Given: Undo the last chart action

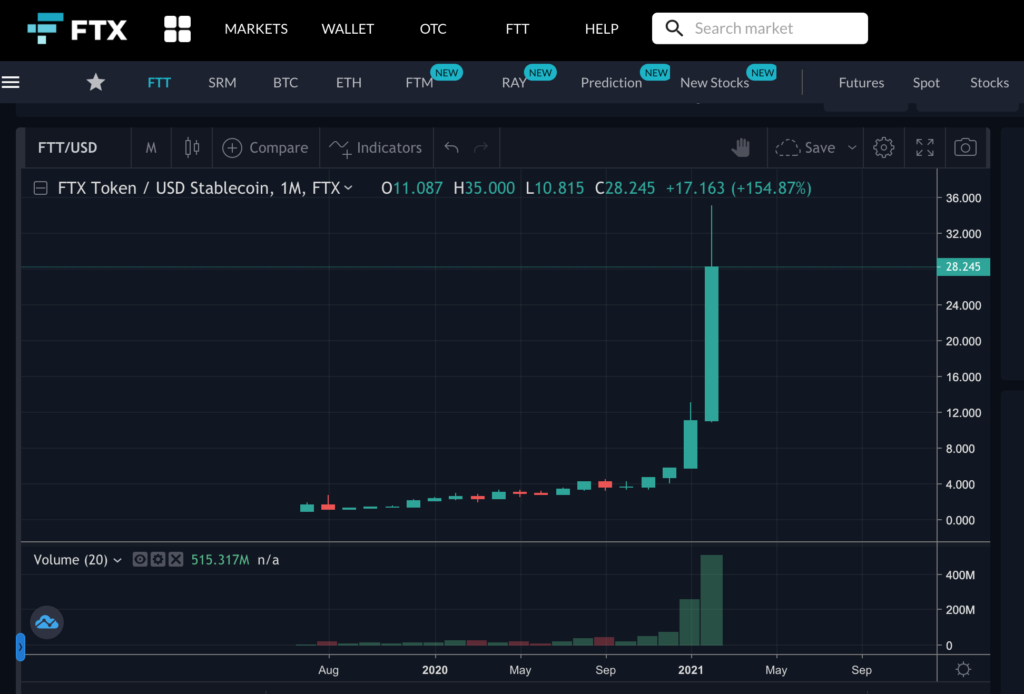Looking at the screenshot, I should click(x=451, y=148).
